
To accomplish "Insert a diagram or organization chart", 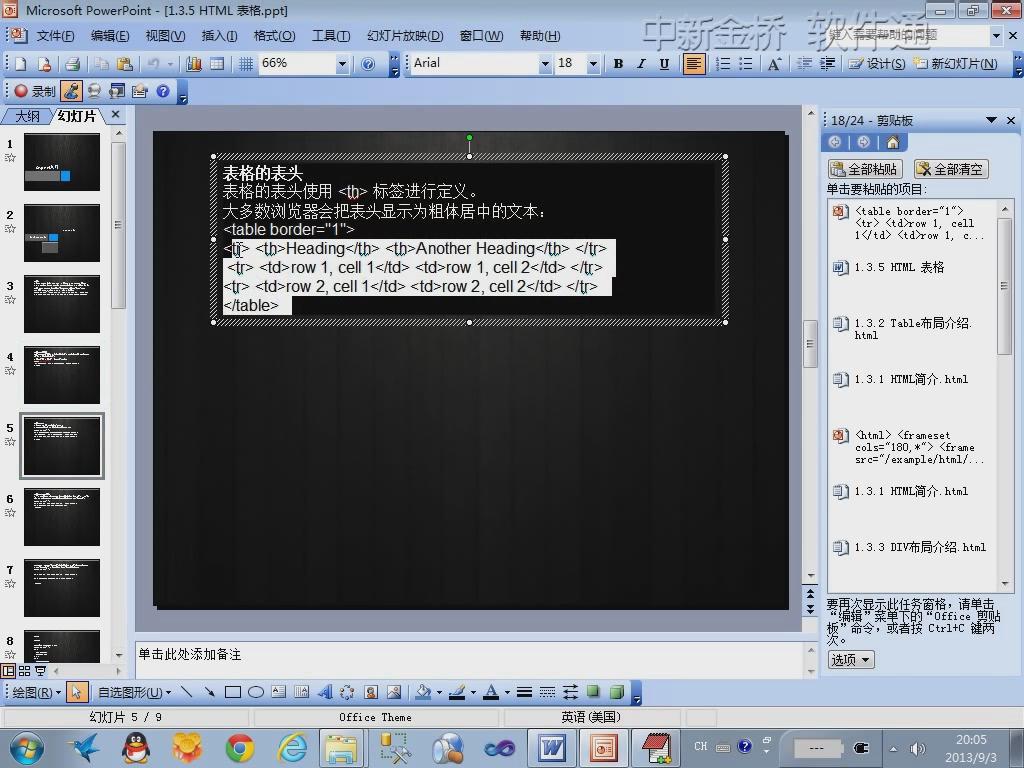I will [x=347, y=692].
